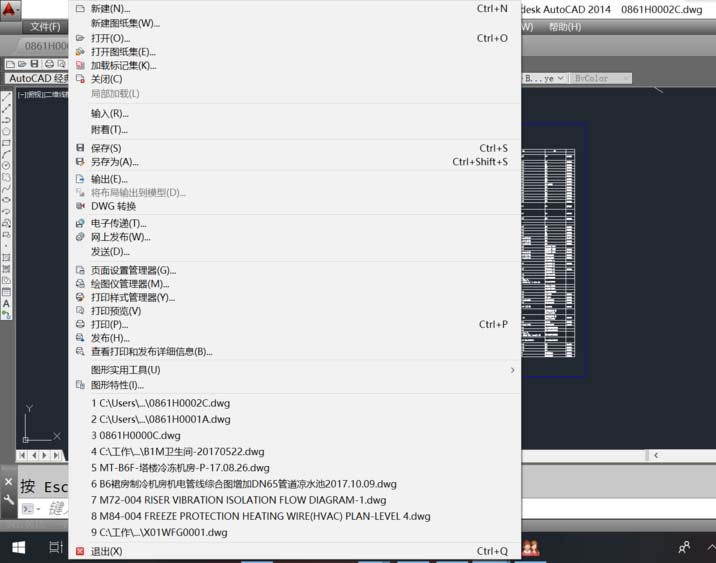Image resolution: width=716 pixels, height=563 pixels.
Task: Select New (新建) in File menu
Action: [x=295, y=8]
